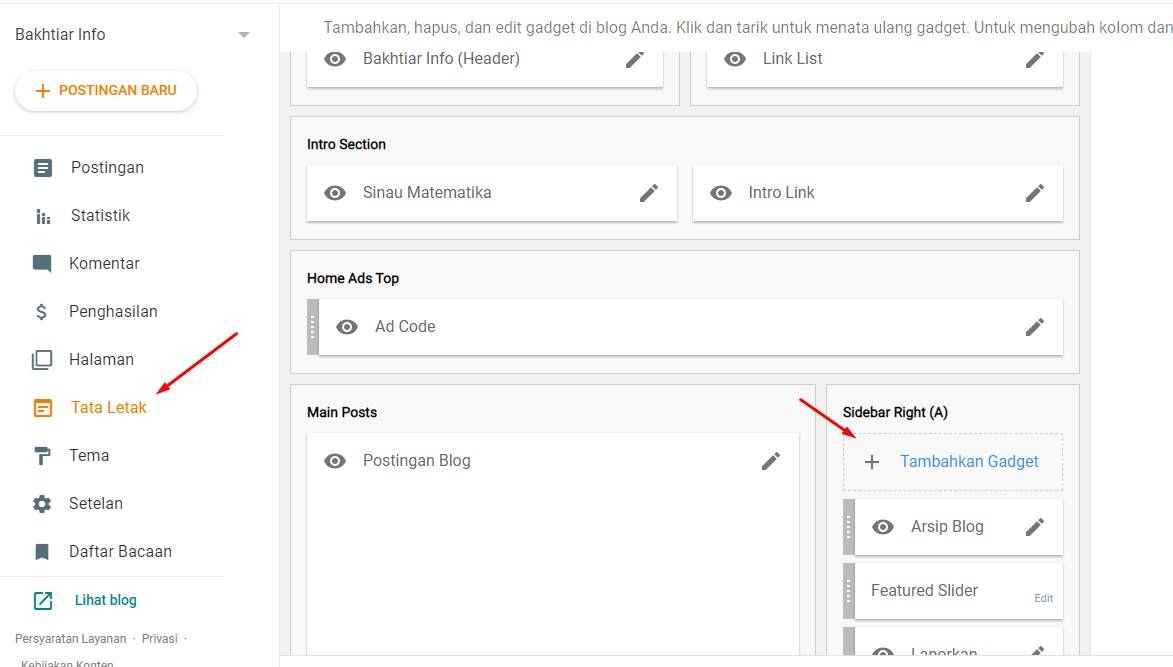Go to Statistik in sidebar

[x=100, y=216]
